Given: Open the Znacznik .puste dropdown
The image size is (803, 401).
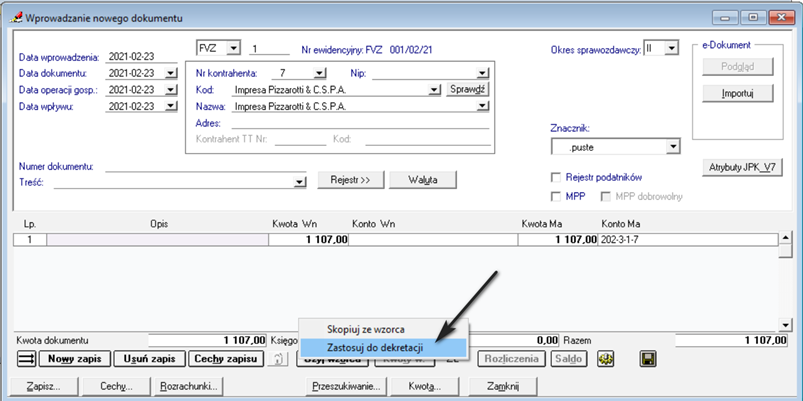Looking at the screenshot, I should 672,147.
